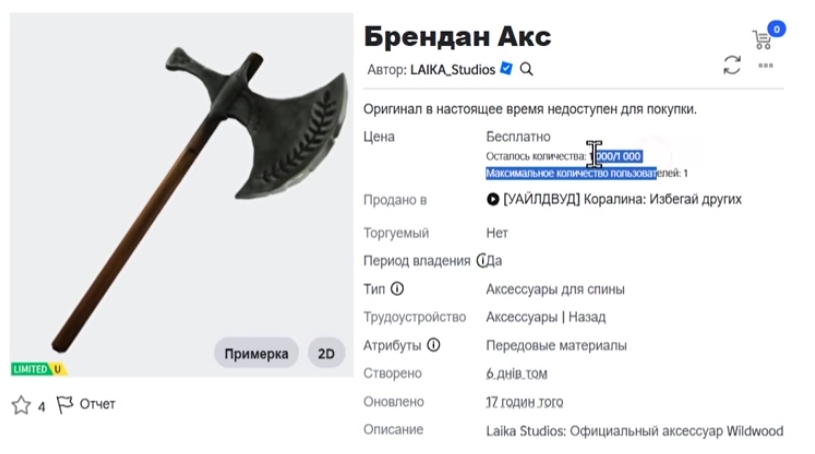Viewport: 815px width, 454px height.
Task: Click the search magnifier next to LAIKA_Studios
Action: pos(527,69)
